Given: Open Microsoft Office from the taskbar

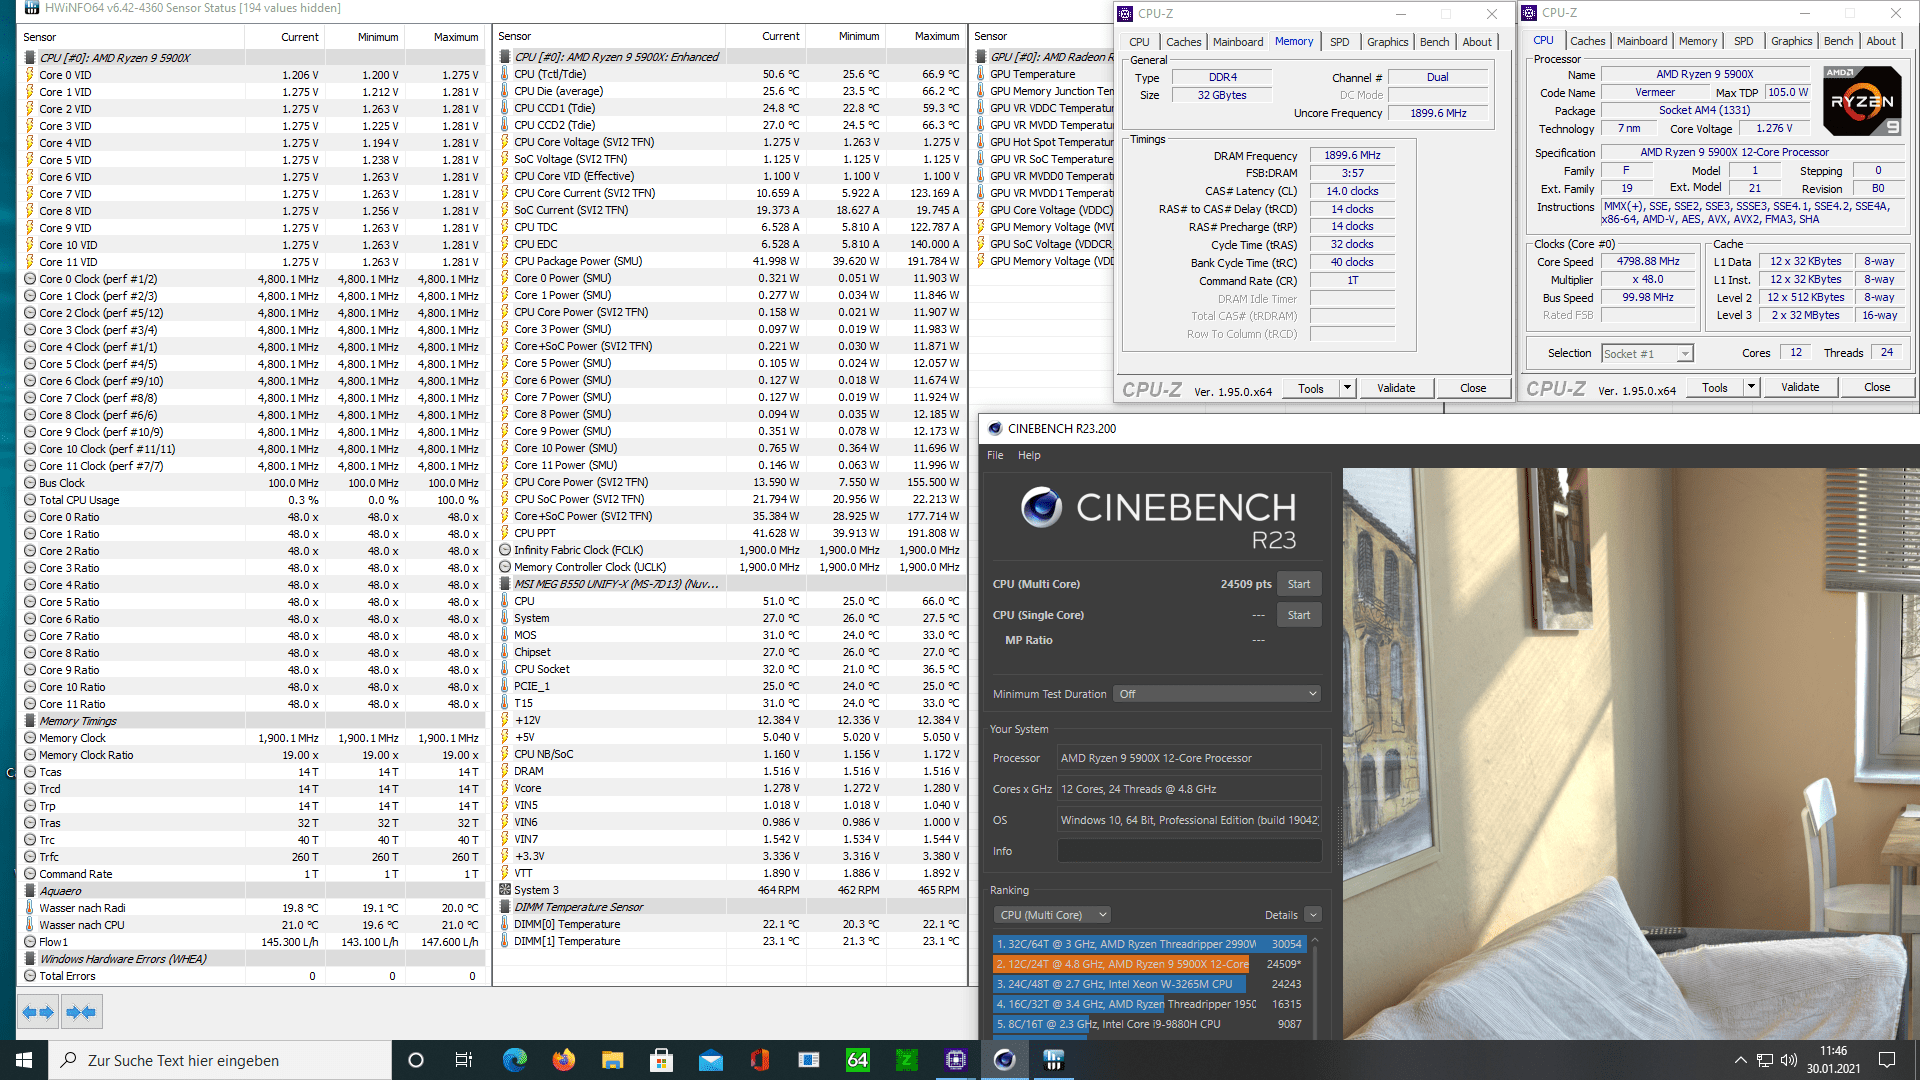Looking at the screenshot, I should [x=759, y=1060].
